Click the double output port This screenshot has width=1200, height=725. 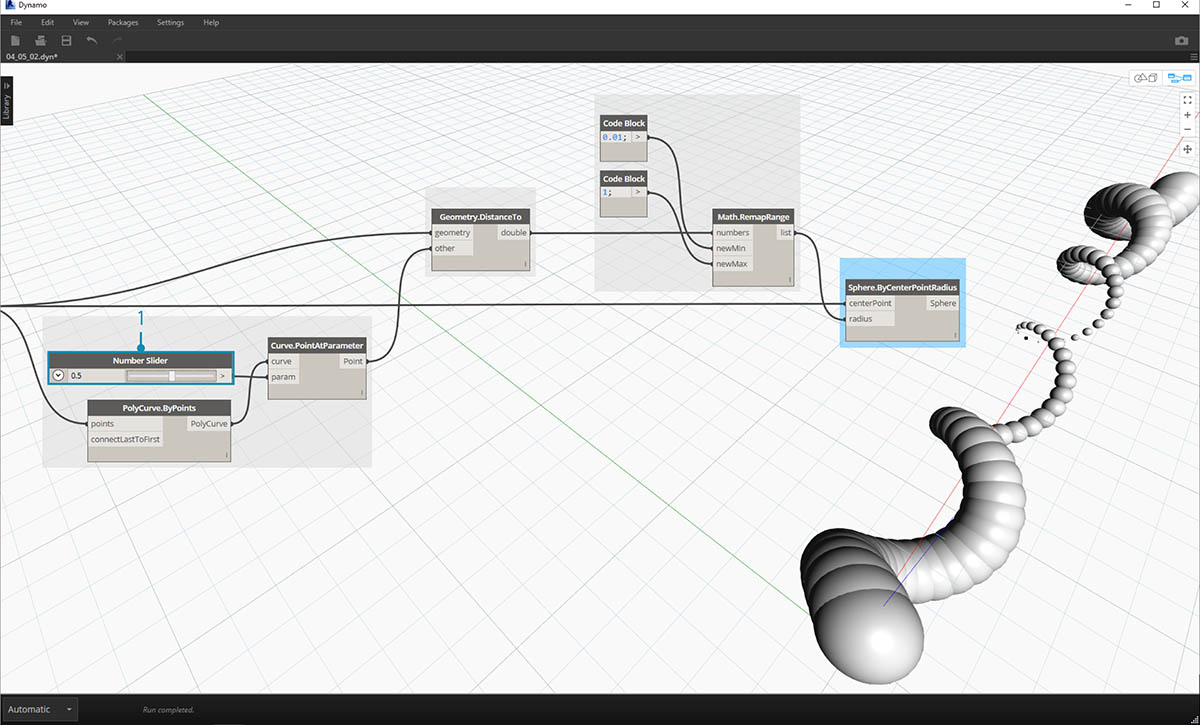[x=513, y=232]
